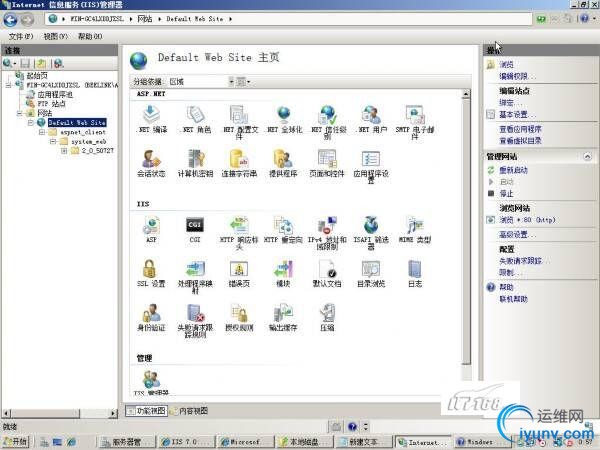600x450 pixels.
Task: Click the 编辑权限 action link
Action: pyautogui.click(x=517, y=76)
